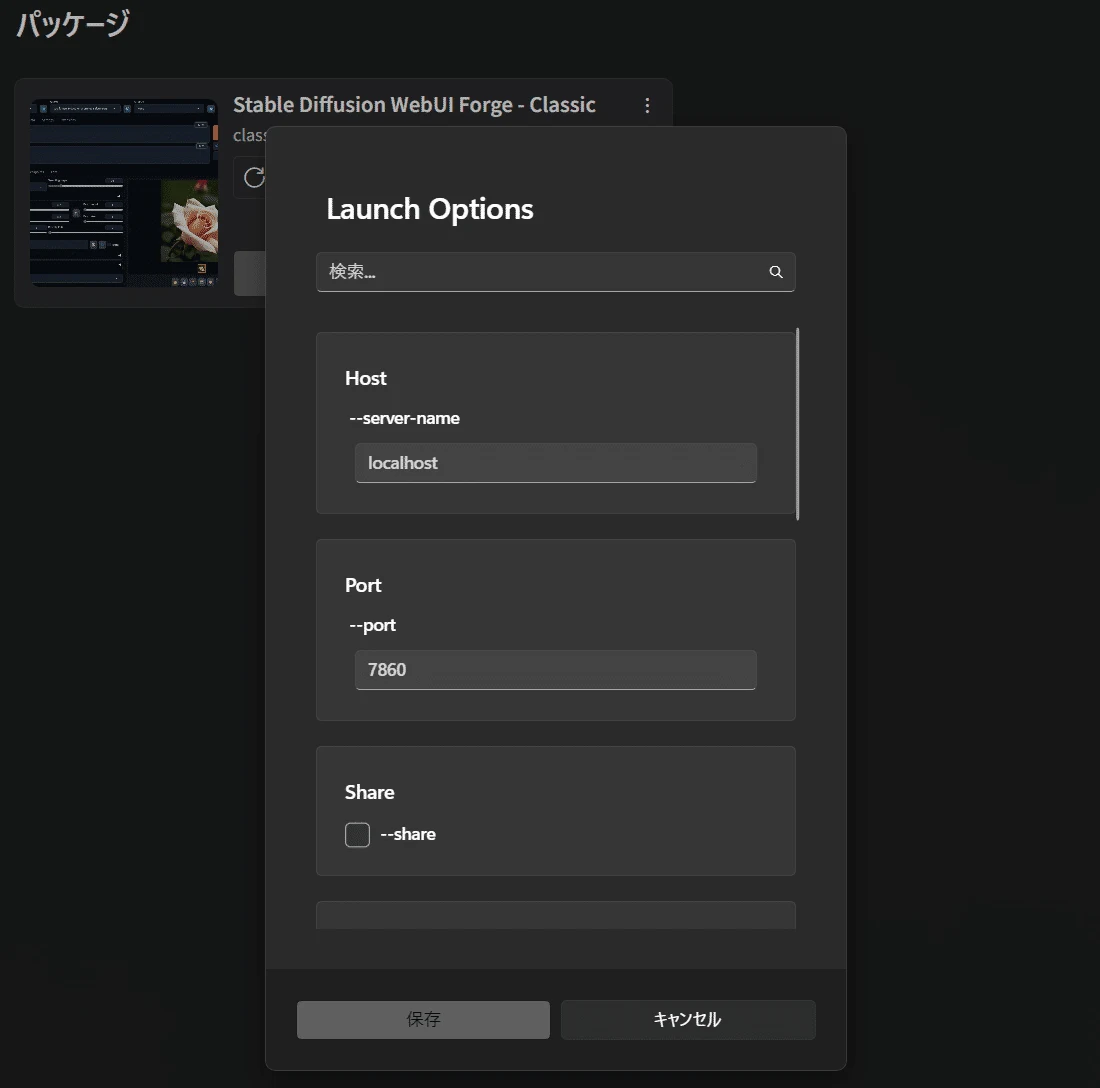Click the Stable Diffusion WebUI Forge - Classic title
This screenshot has width=1100, height=1088.
(x=414, y=105)
